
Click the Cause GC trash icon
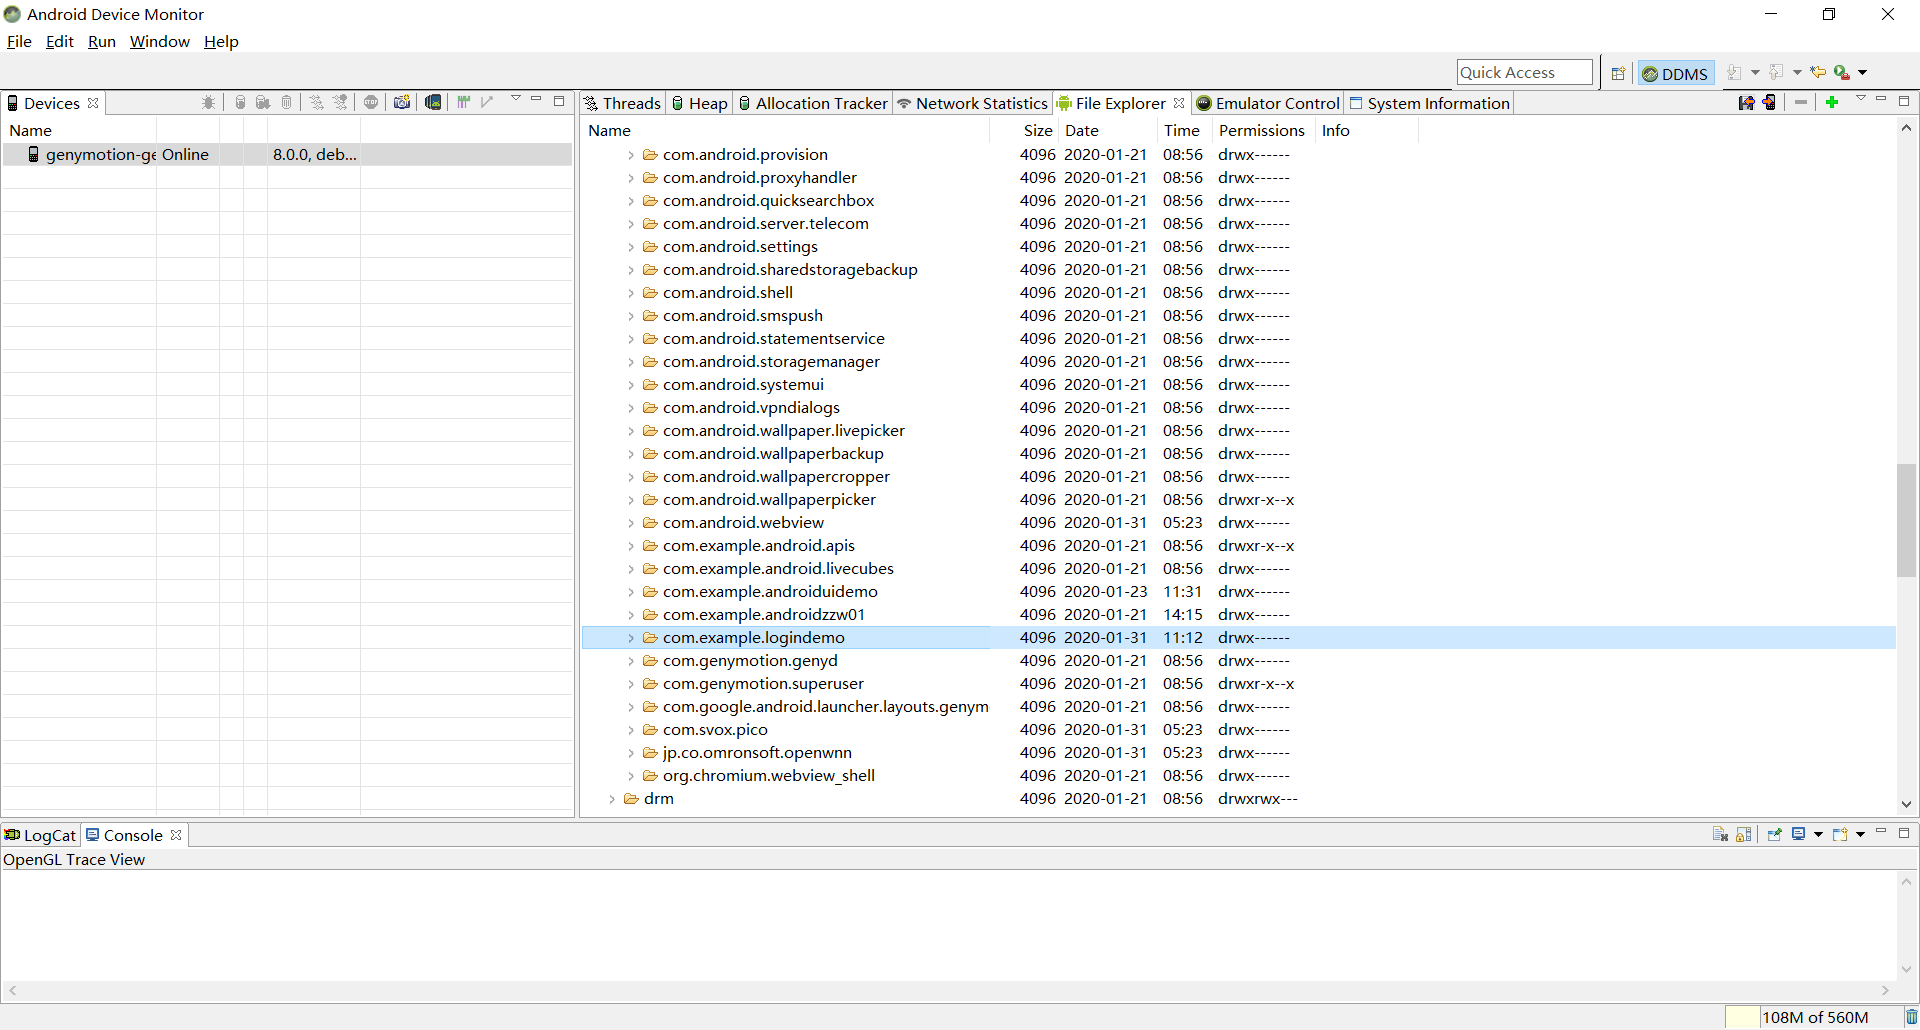(x=287, y=102)
